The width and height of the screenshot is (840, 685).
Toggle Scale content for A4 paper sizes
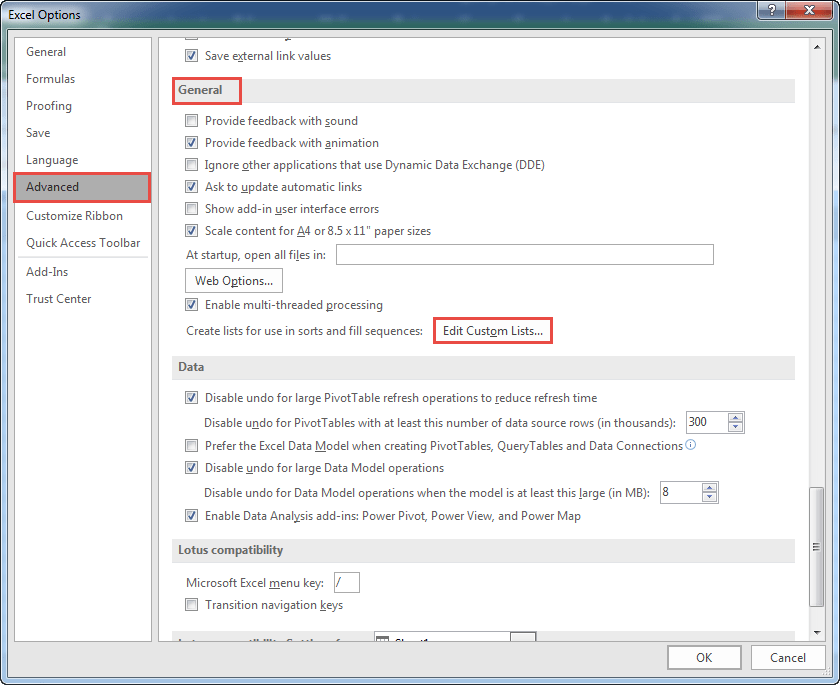click(x=191, y=230)
